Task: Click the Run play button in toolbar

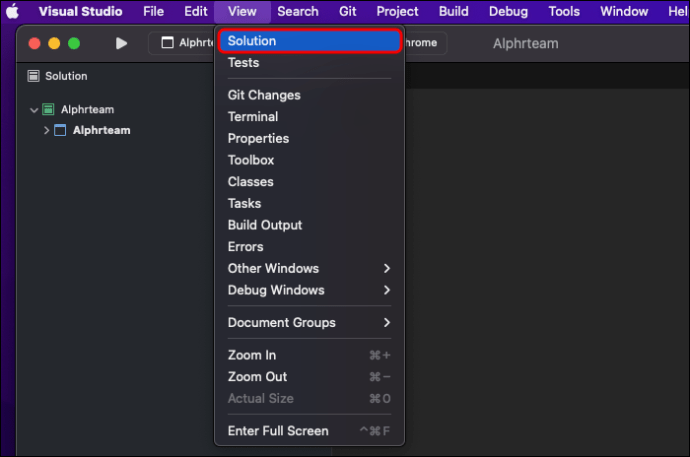Action: pos(121,44)
